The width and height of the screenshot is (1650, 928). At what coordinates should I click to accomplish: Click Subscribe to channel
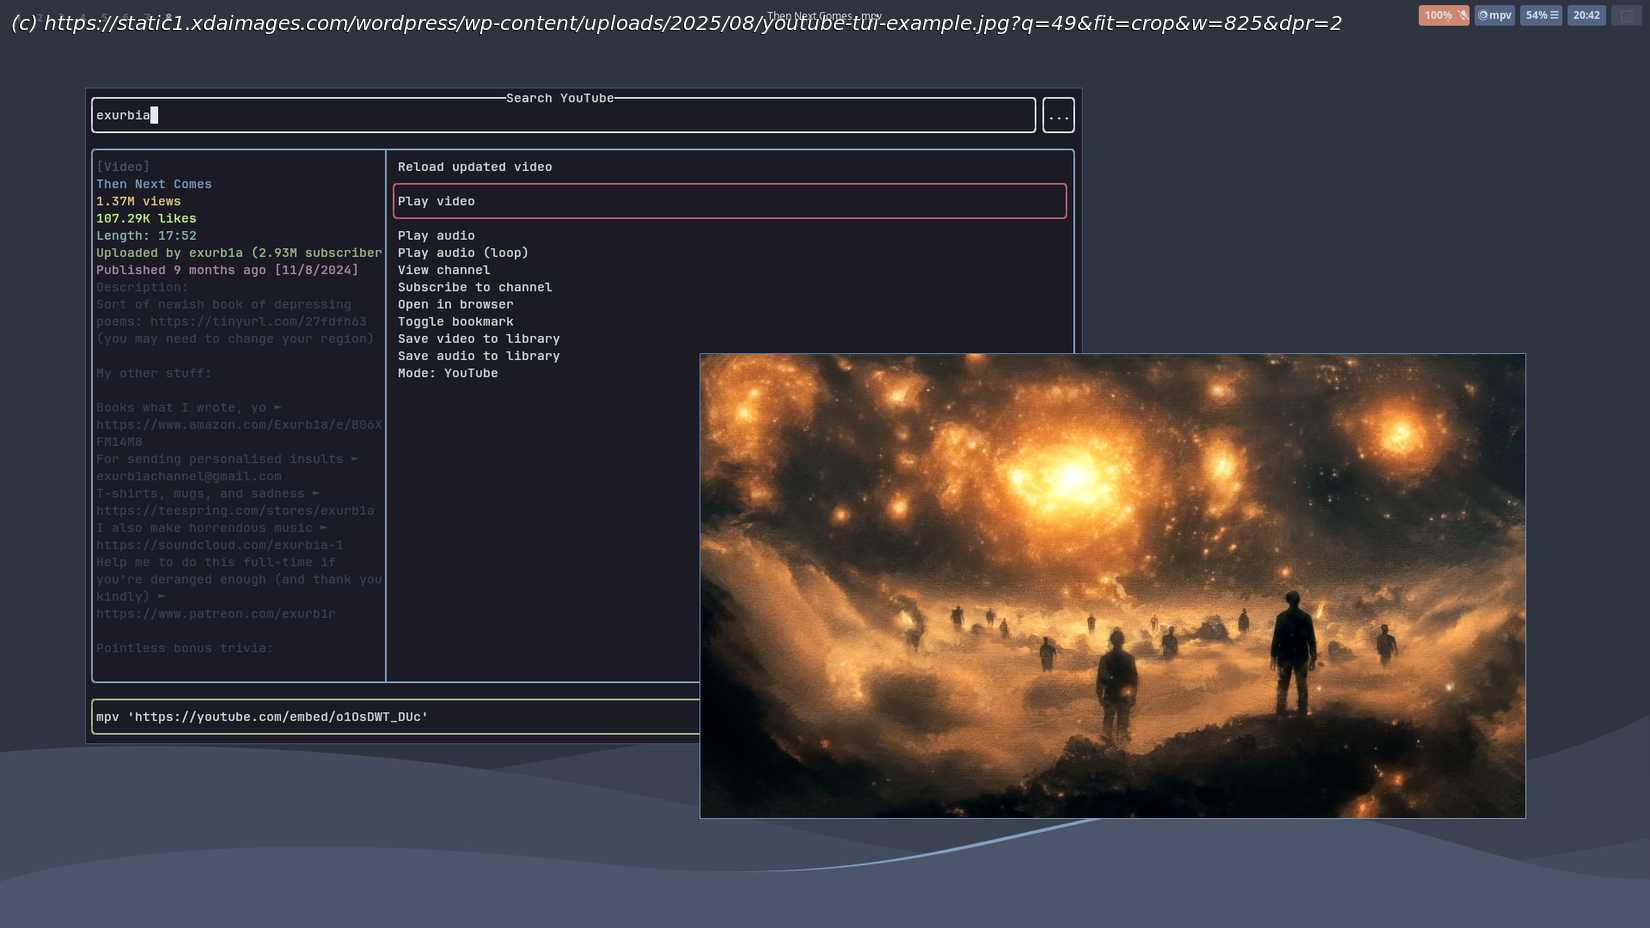click(474, 287)
